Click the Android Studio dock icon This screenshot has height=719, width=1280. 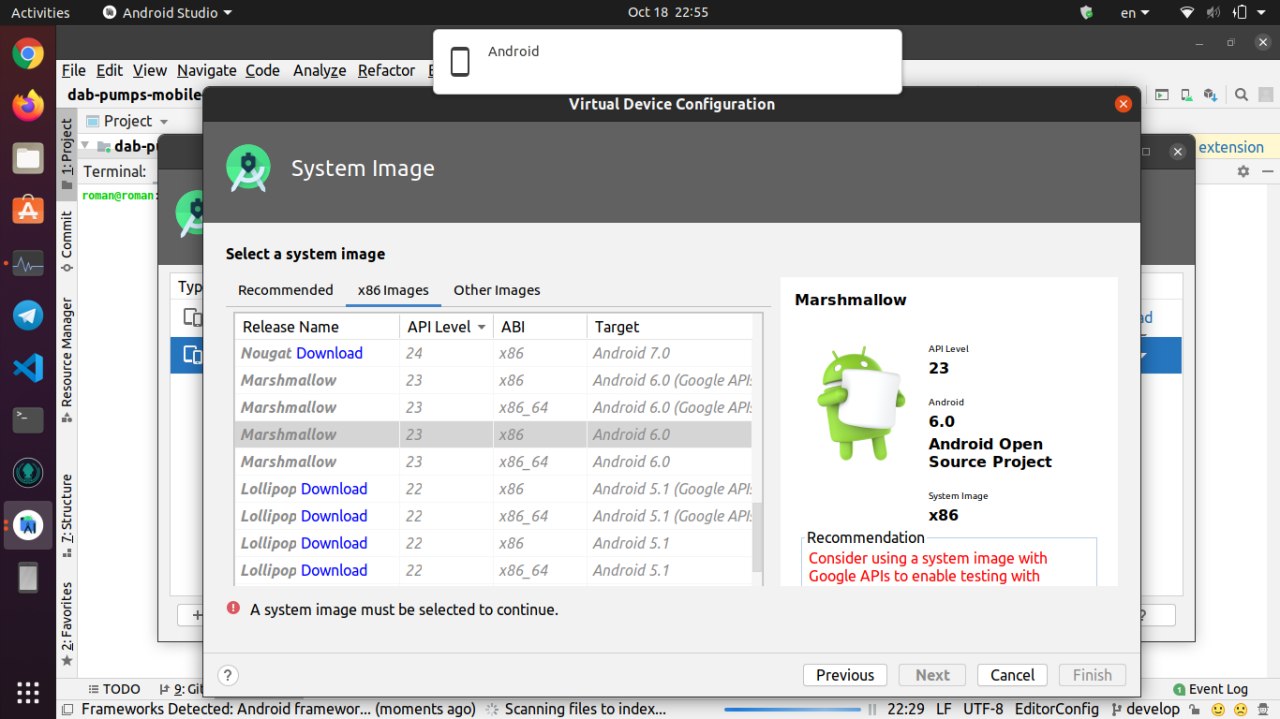28,525
